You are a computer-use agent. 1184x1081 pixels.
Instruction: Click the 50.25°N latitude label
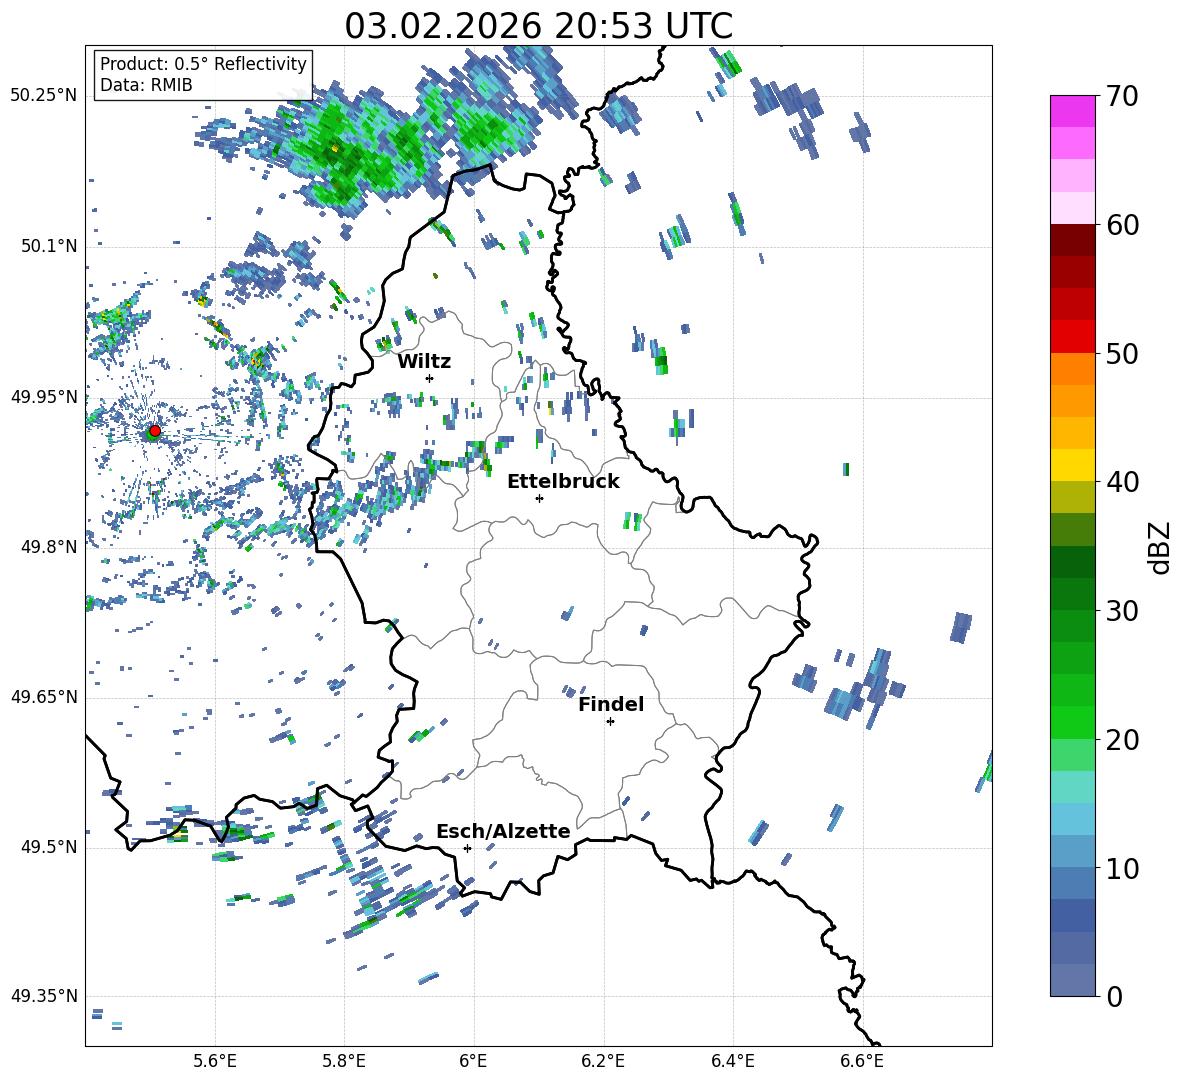44,96
